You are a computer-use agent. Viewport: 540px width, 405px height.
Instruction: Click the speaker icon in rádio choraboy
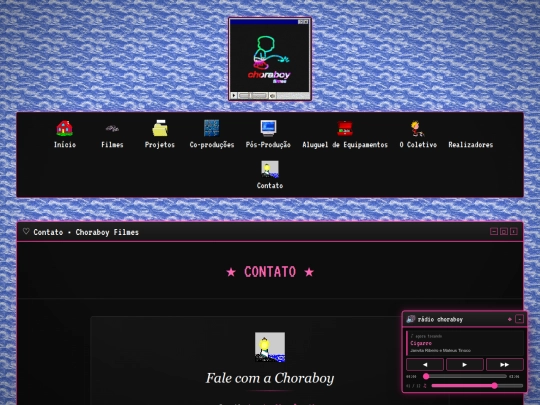click(x=411, y=319)
